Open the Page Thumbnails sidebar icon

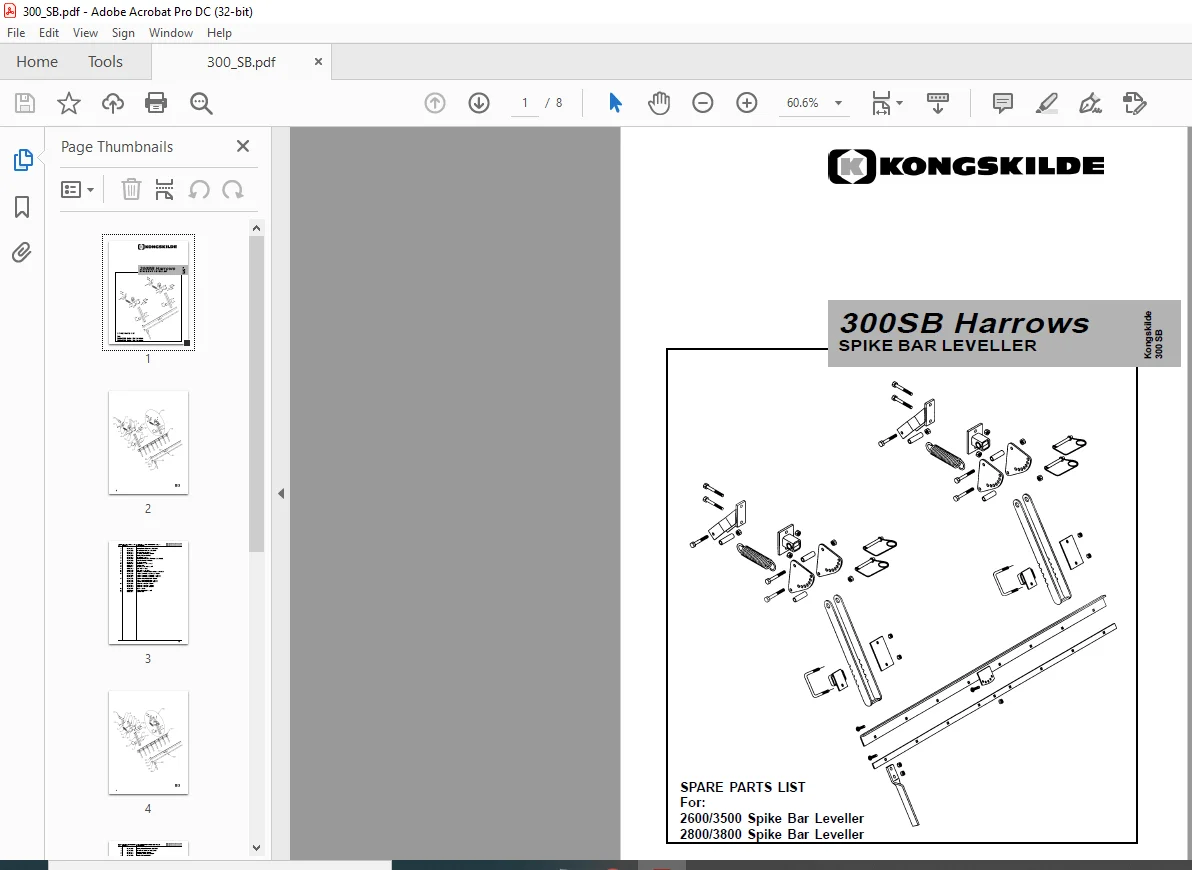click(23, 160)
